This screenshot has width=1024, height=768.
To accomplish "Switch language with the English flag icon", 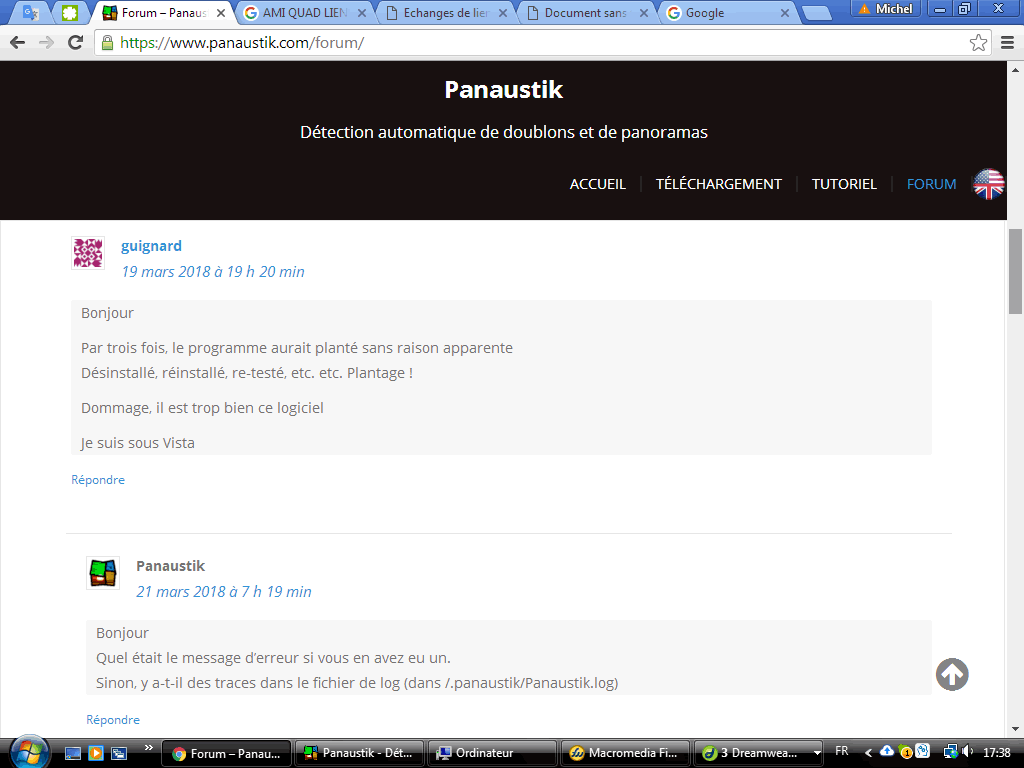I will coord(989,184).
